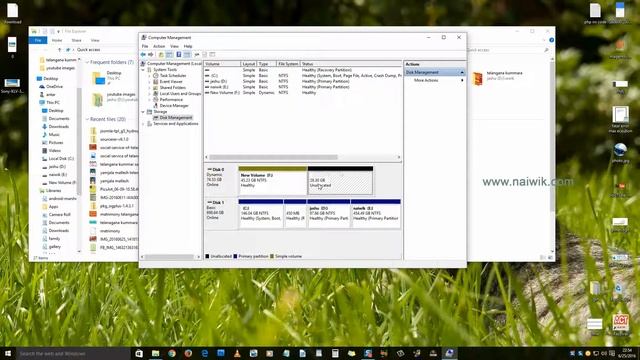Open the View menu in Computer Management
640x360 pixels.
tap(174, 47)
